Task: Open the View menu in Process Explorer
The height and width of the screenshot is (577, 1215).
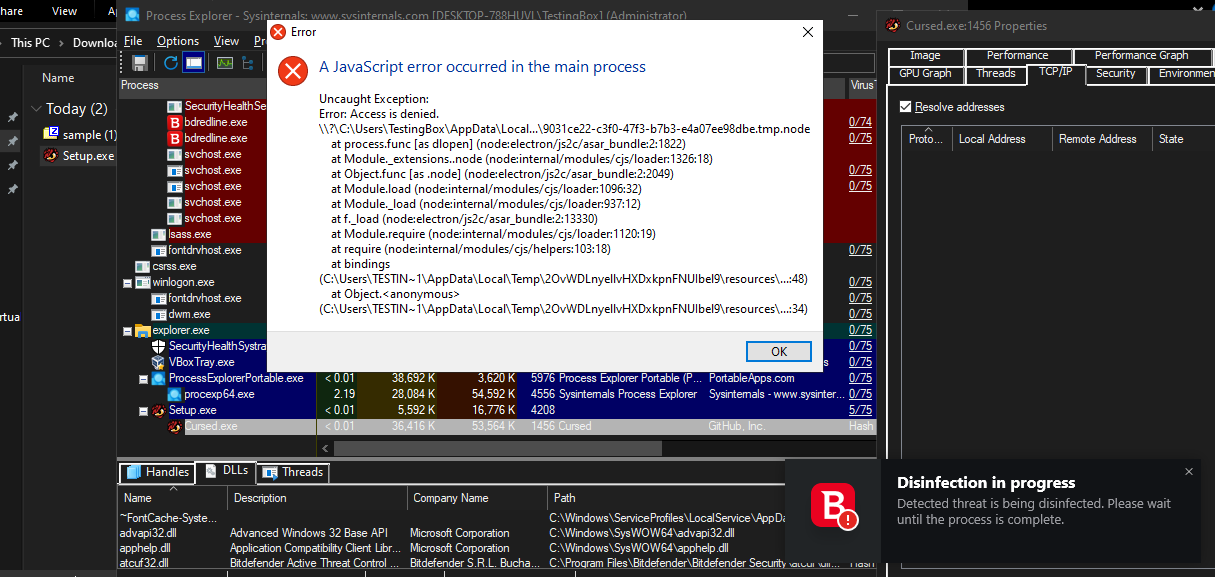Action: 226,41
